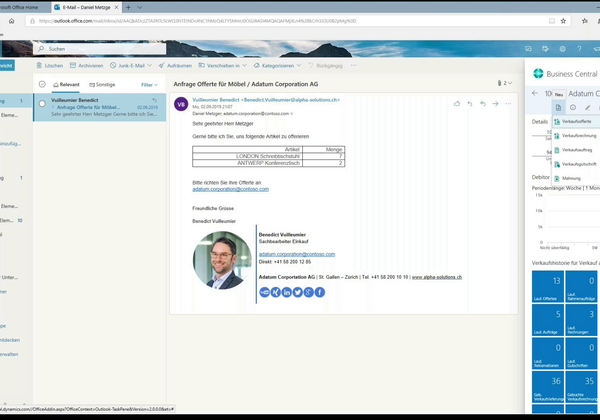Toggle the select-all circle in message list

42,84
